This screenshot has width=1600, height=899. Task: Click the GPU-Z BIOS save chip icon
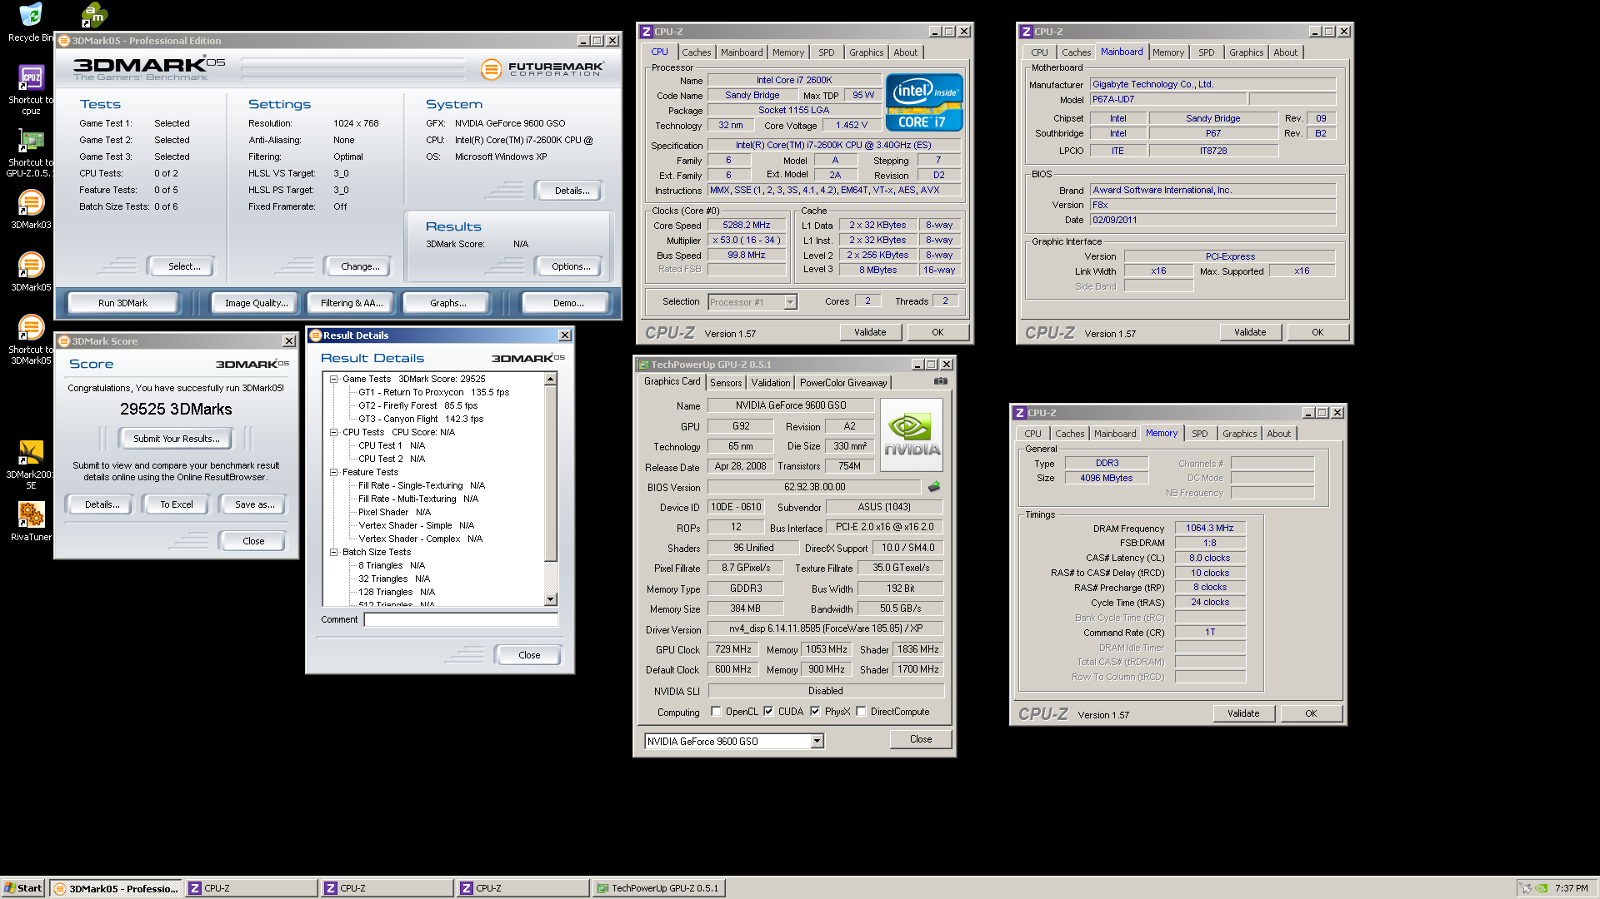pos(934,487)
